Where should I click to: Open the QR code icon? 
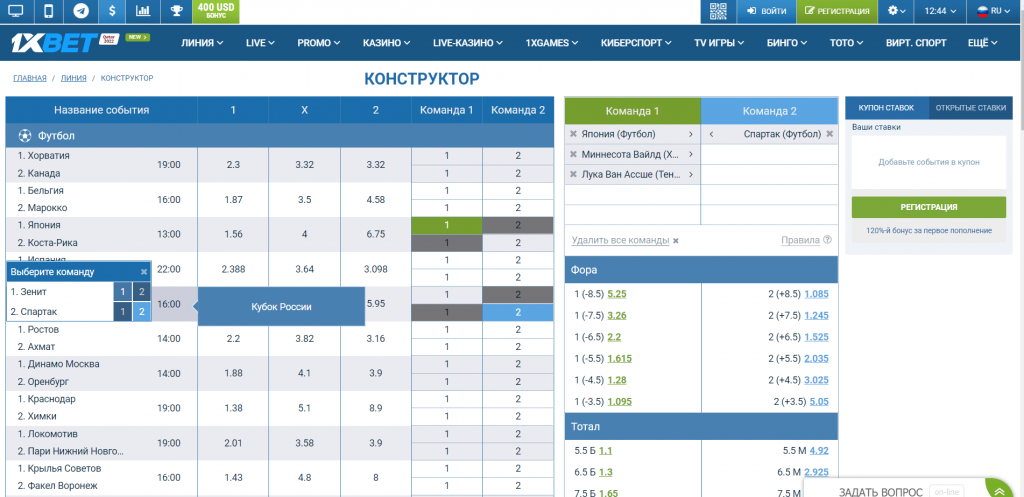pos(717,11)
